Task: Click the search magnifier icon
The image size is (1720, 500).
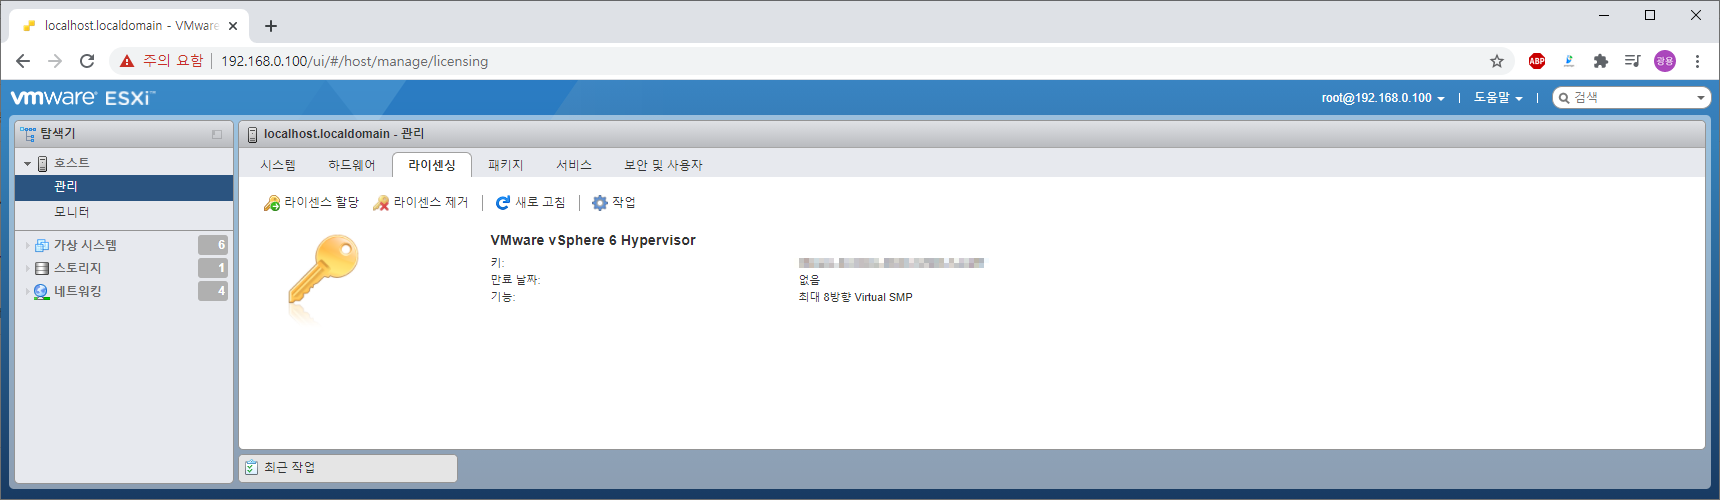Action: click(x=1564, y=98)
